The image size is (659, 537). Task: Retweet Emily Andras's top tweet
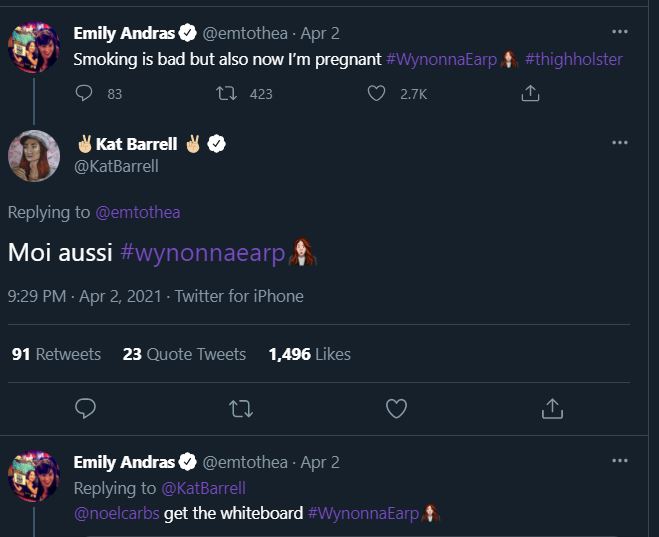[x=226, y=94]
